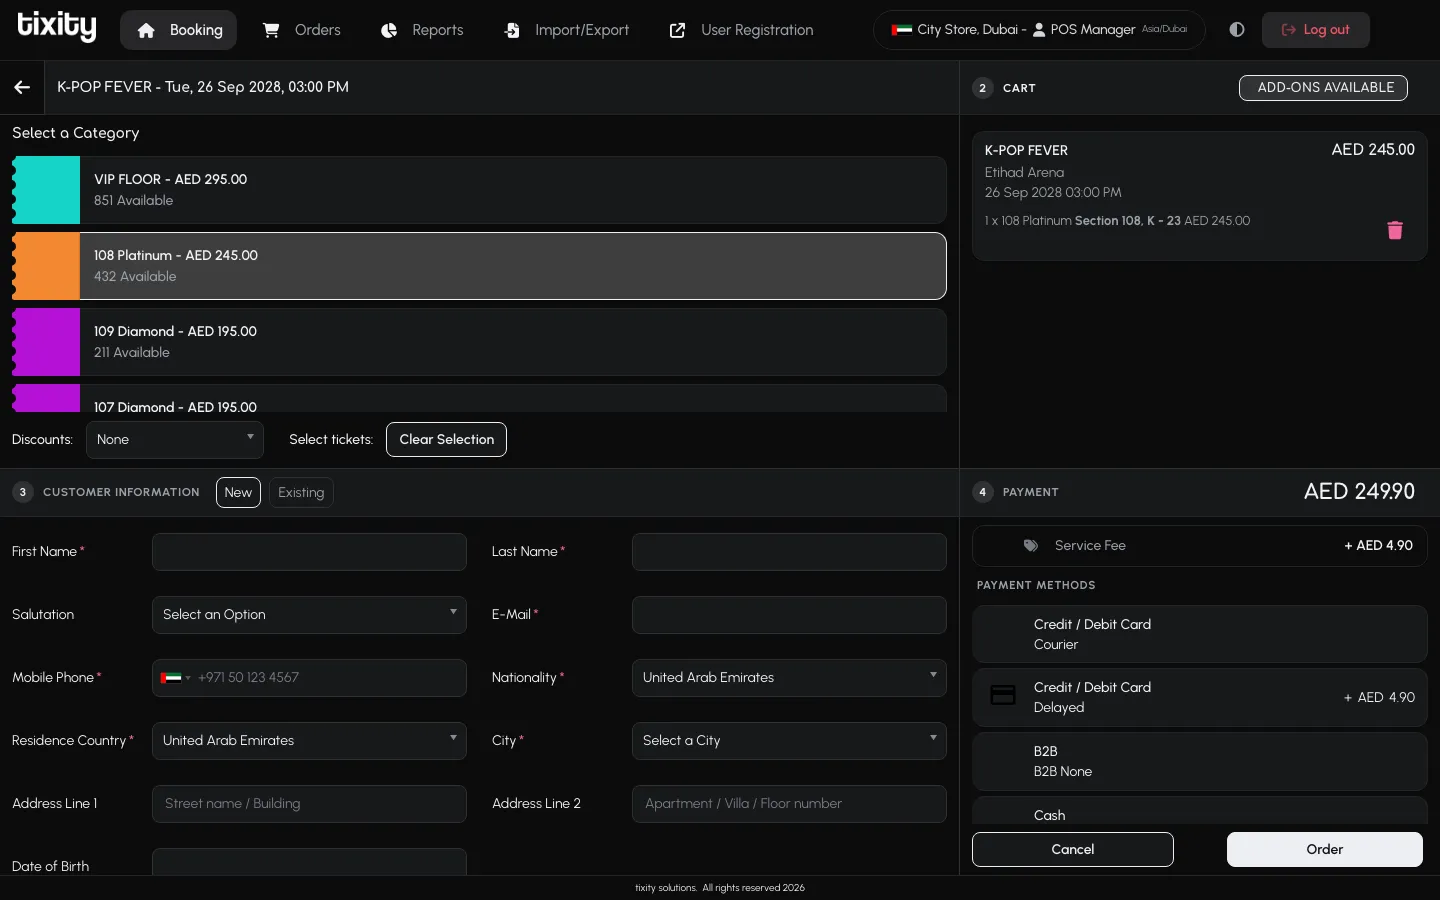This screenshot has height=900, width=1440.
Task: Click the POS Manager user icon
Action: tap(1039, 30)
